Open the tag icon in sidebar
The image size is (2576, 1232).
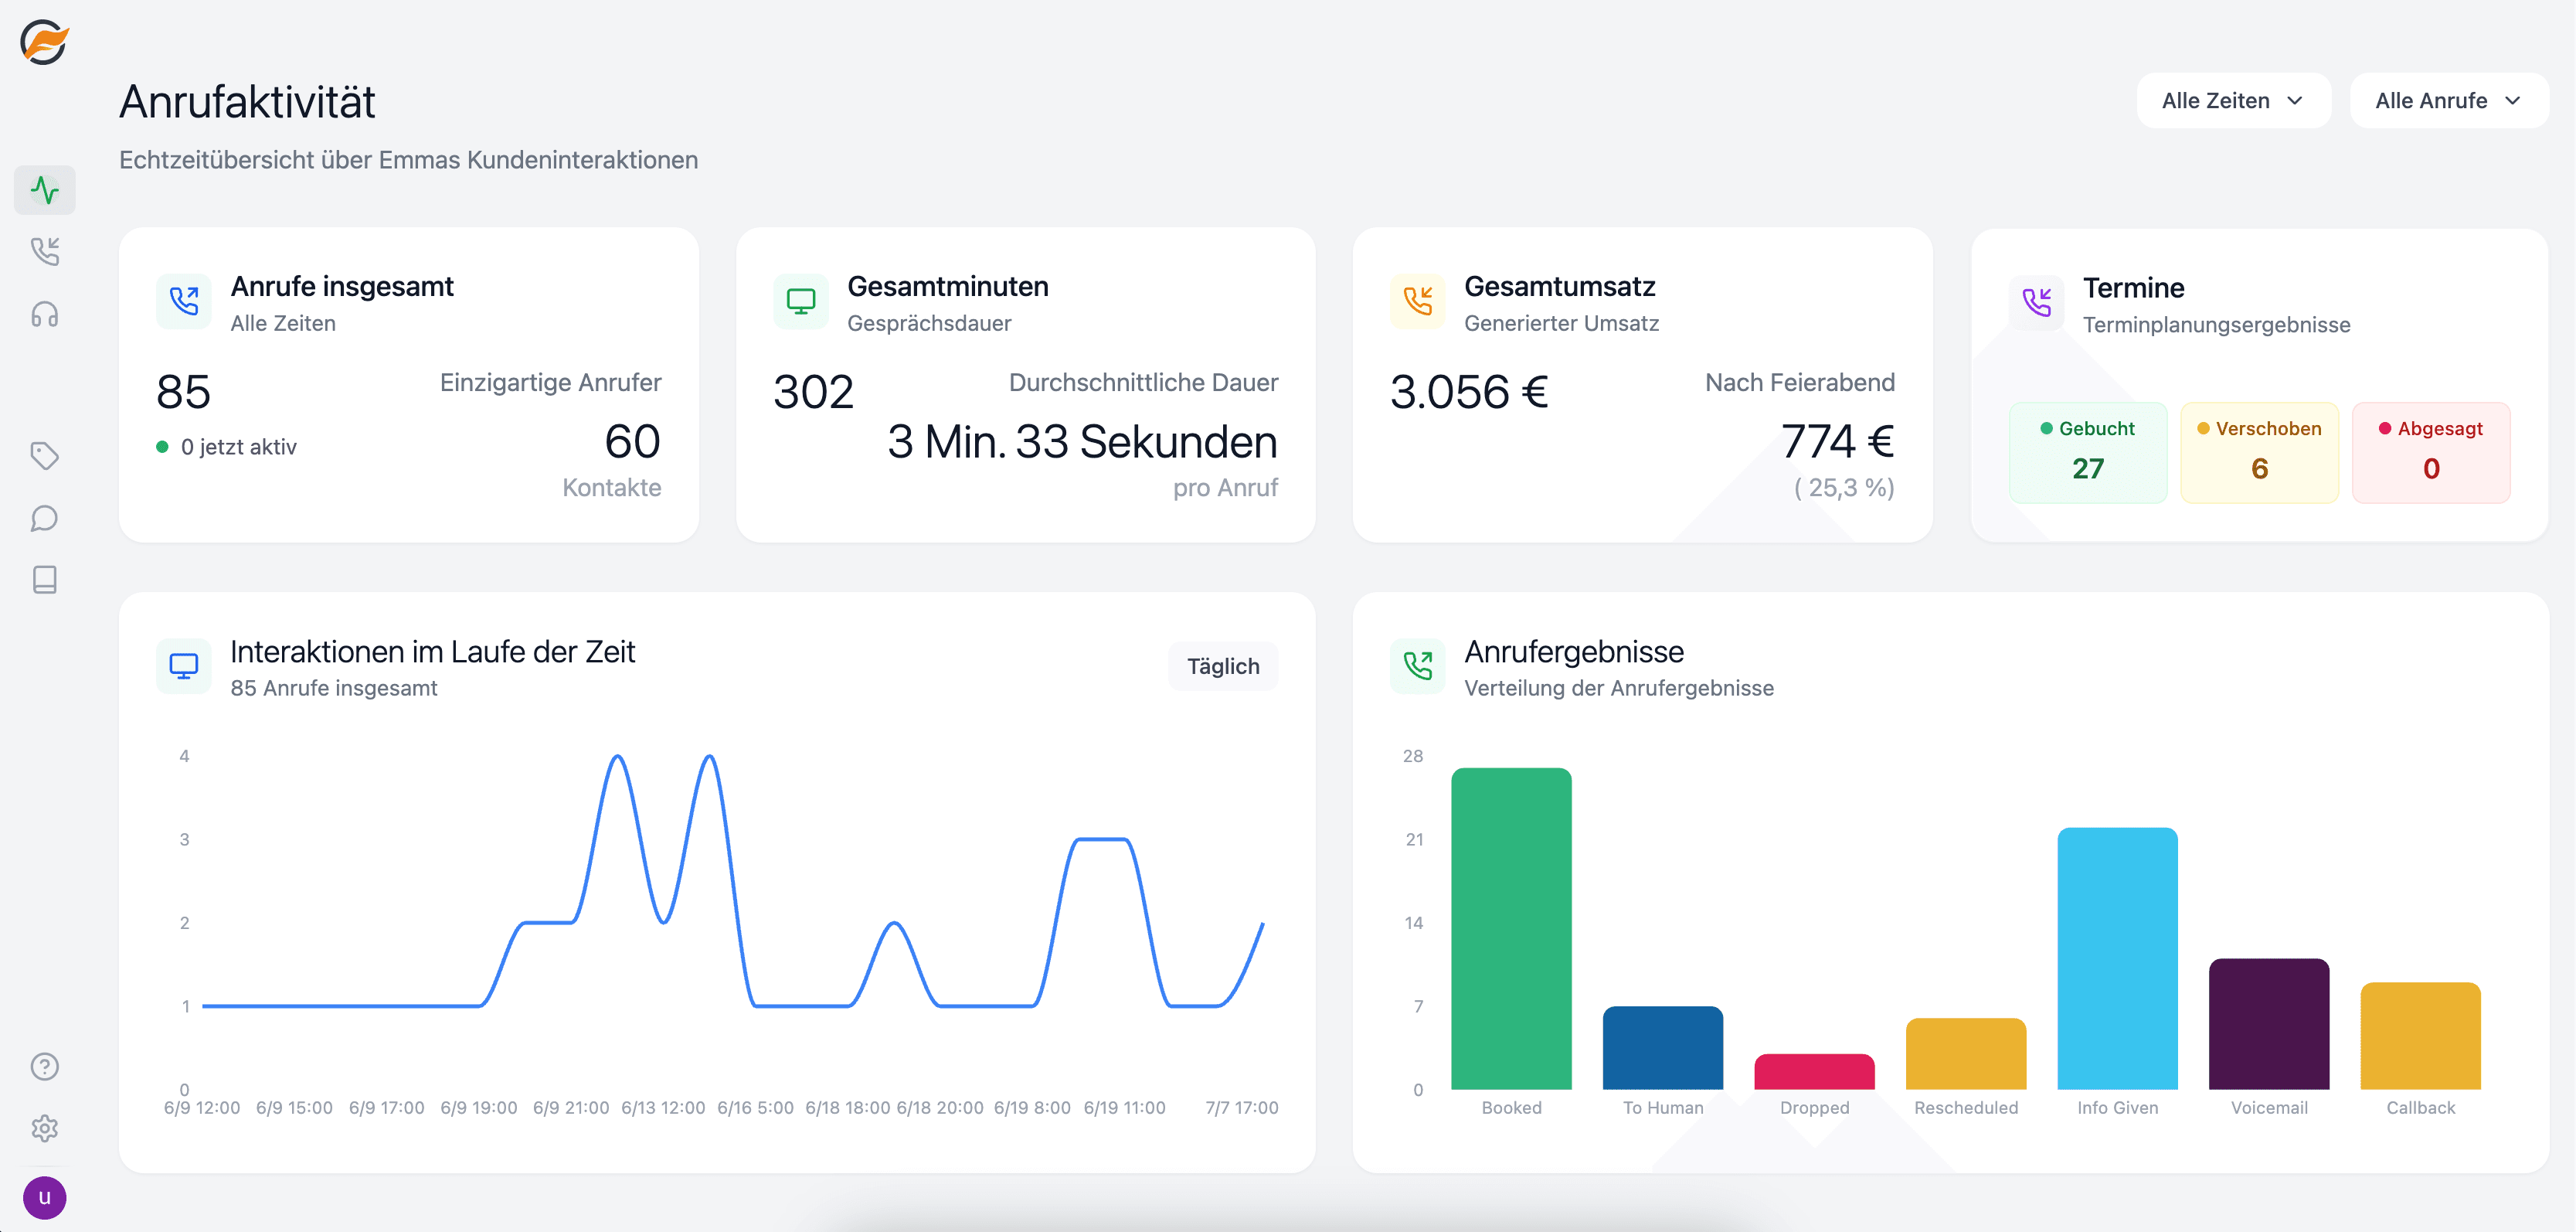point(45,456)
